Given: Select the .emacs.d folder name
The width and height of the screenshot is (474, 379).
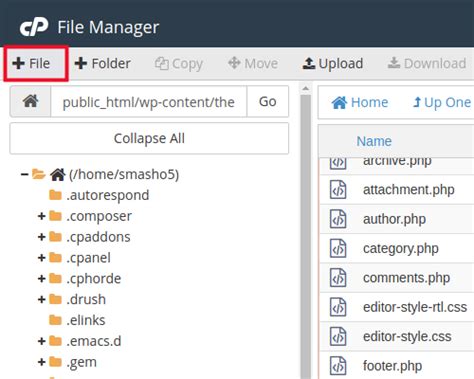Looking at the screenshot, I should click(x=94, y=341).
